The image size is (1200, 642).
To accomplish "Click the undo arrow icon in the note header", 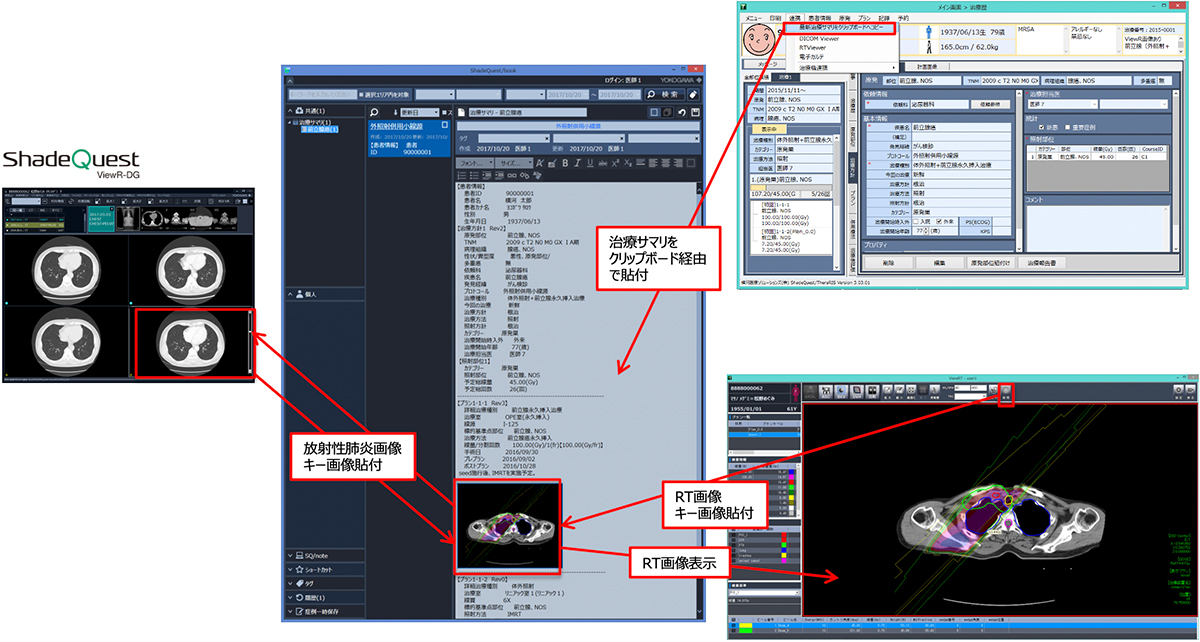I will click(681, 112).
